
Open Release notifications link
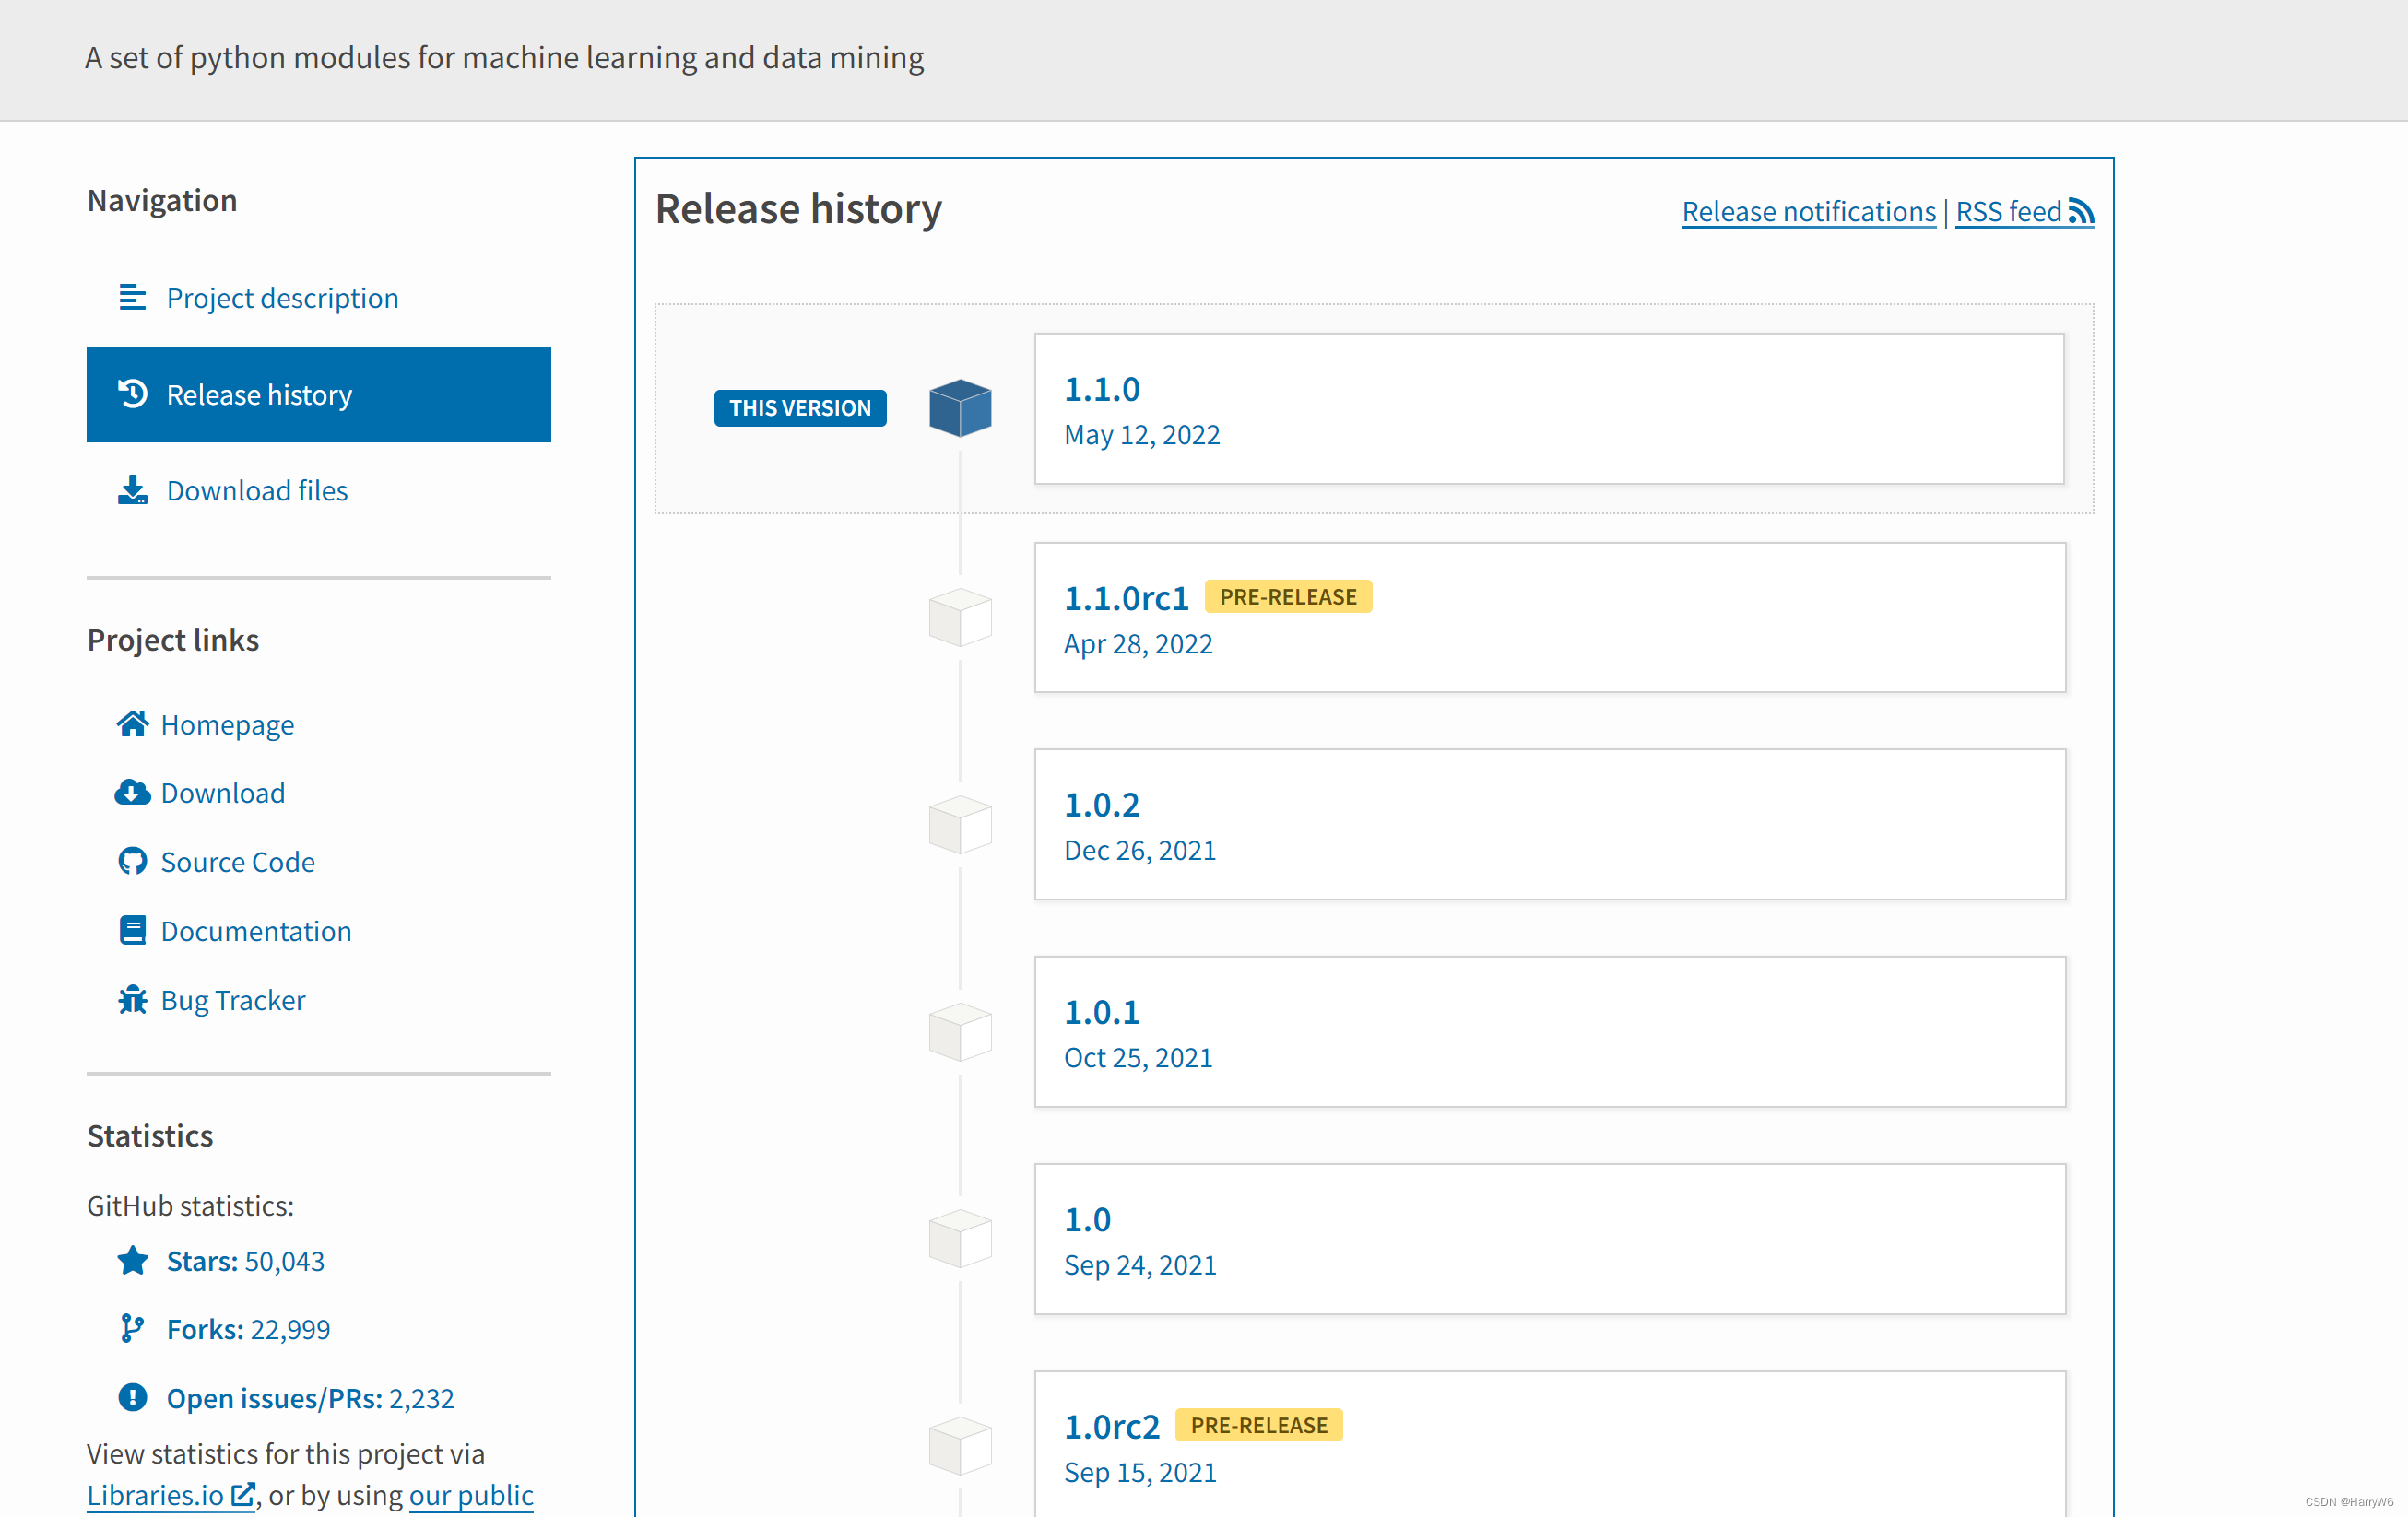[1808, 211]
